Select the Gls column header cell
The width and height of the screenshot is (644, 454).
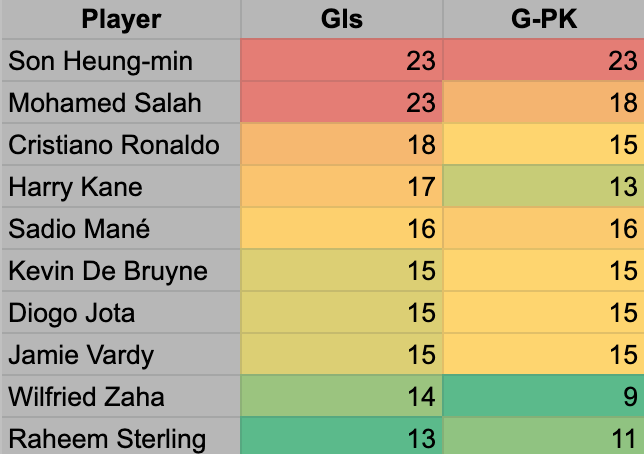pyautogui.click(x=342, y=19)
